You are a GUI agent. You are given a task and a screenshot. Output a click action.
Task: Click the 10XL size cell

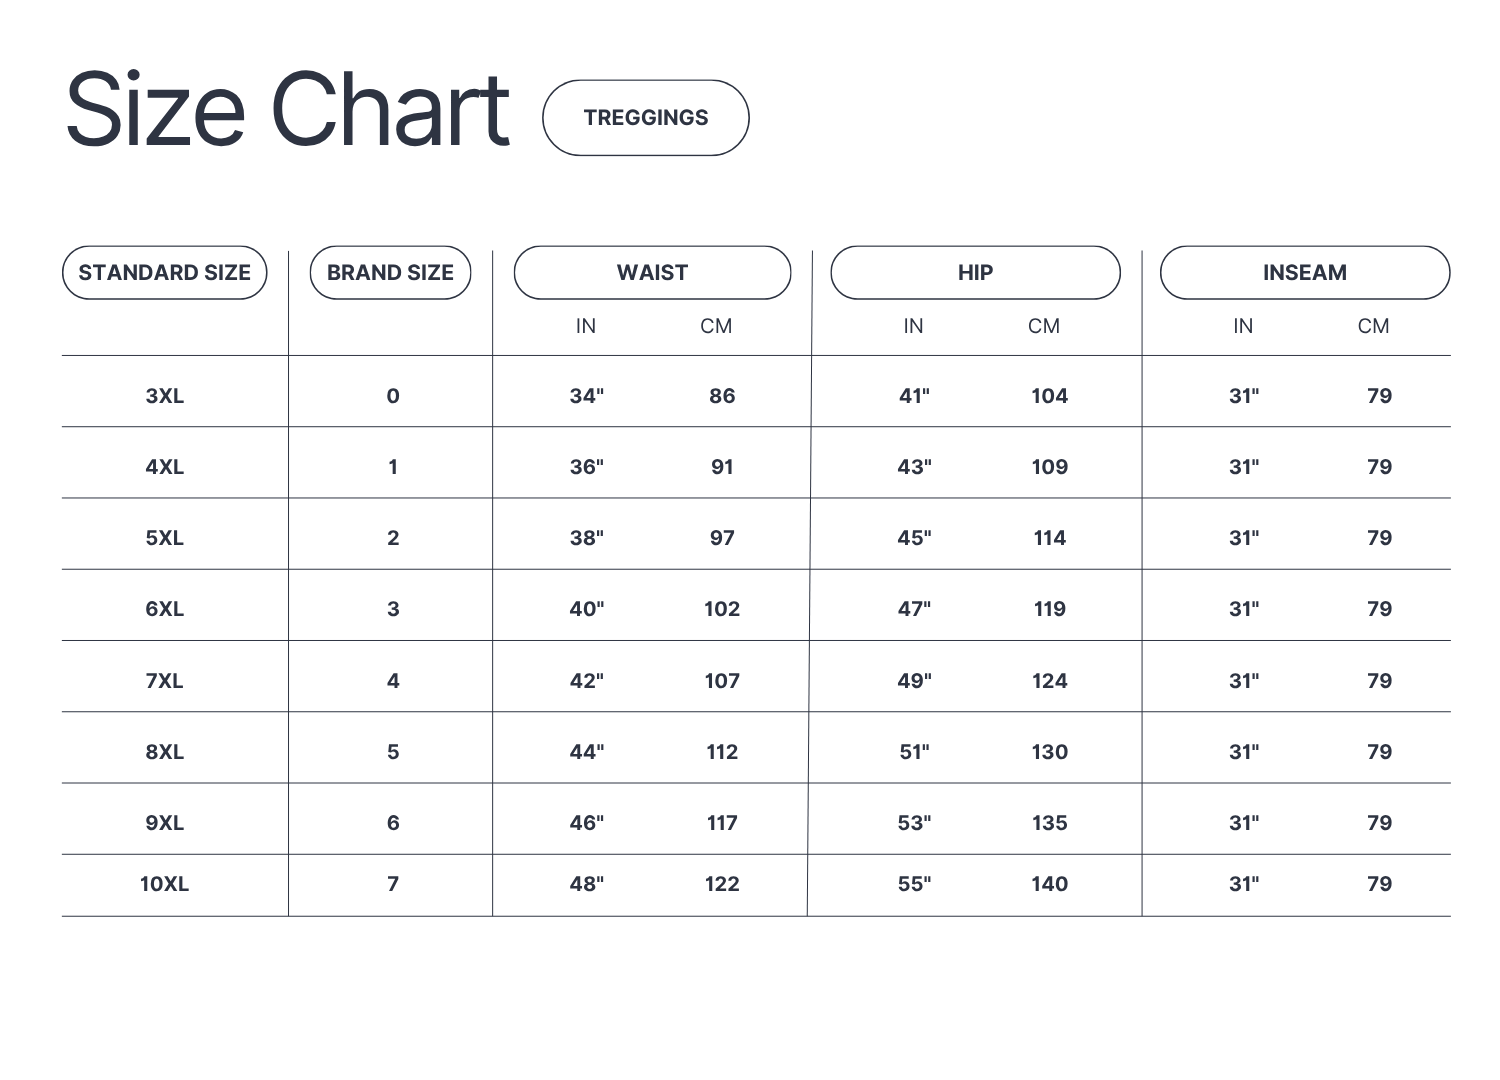pyautogui.click(x=165, y=884)
